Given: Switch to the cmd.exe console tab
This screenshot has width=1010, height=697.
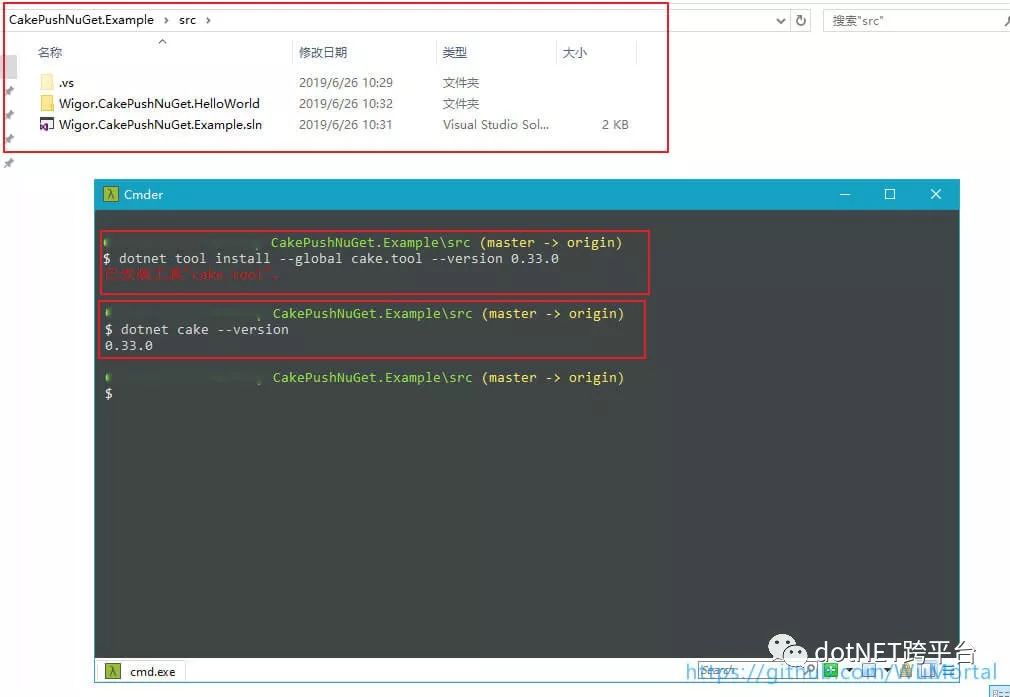Looking at the screenshot, I should [x=140, y=671].
